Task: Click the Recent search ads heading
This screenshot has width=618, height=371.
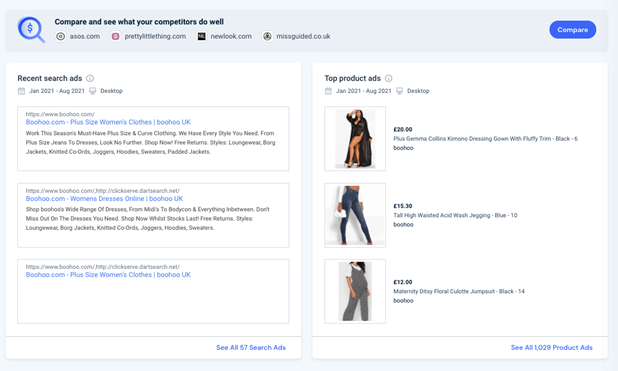Action: pyautogui.click(x=50, y=78)
